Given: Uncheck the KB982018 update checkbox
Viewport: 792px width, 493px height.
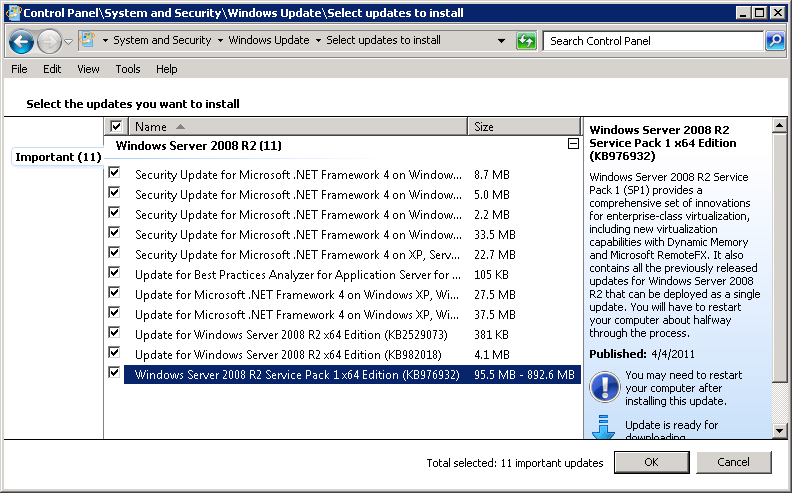Looking at the screenshot, I should point(114,353).
